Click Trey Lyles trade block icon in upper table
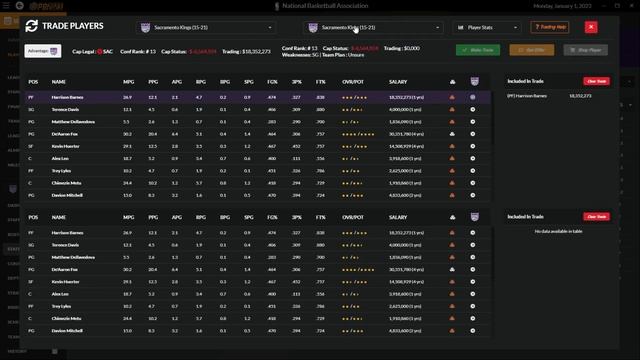 tap(452, 171)
